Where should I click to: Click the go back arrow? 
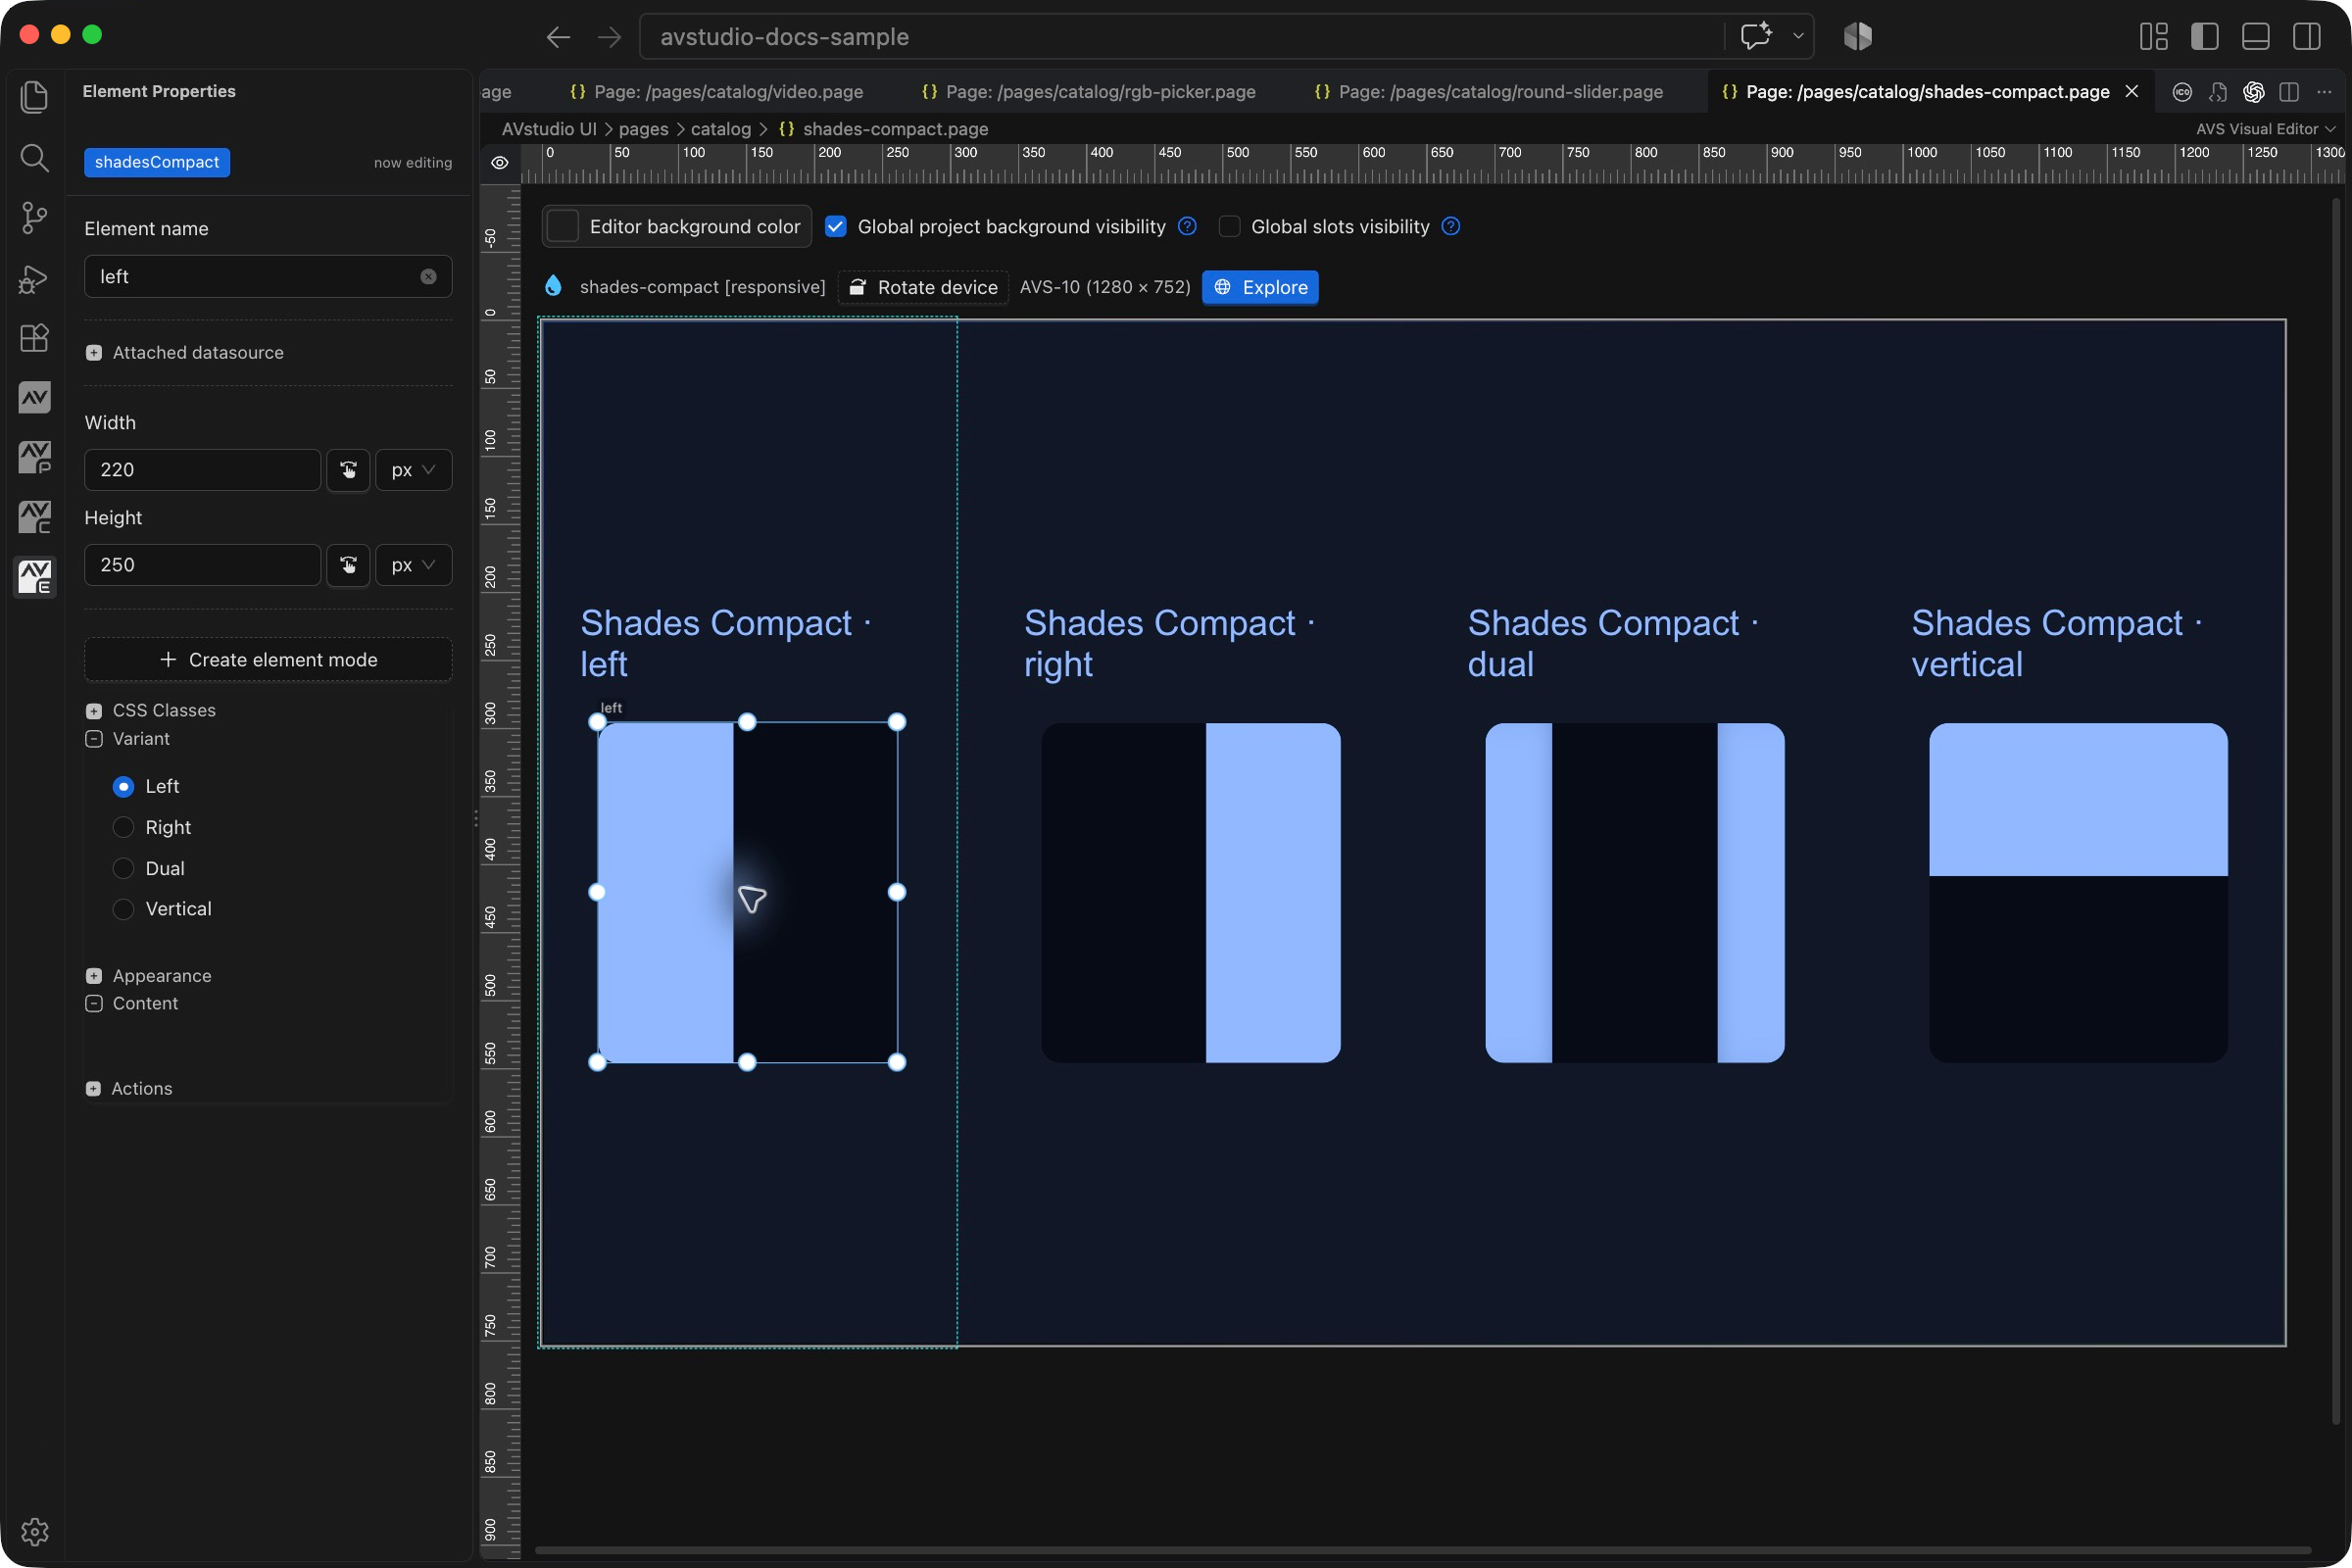tap(558, 37)
